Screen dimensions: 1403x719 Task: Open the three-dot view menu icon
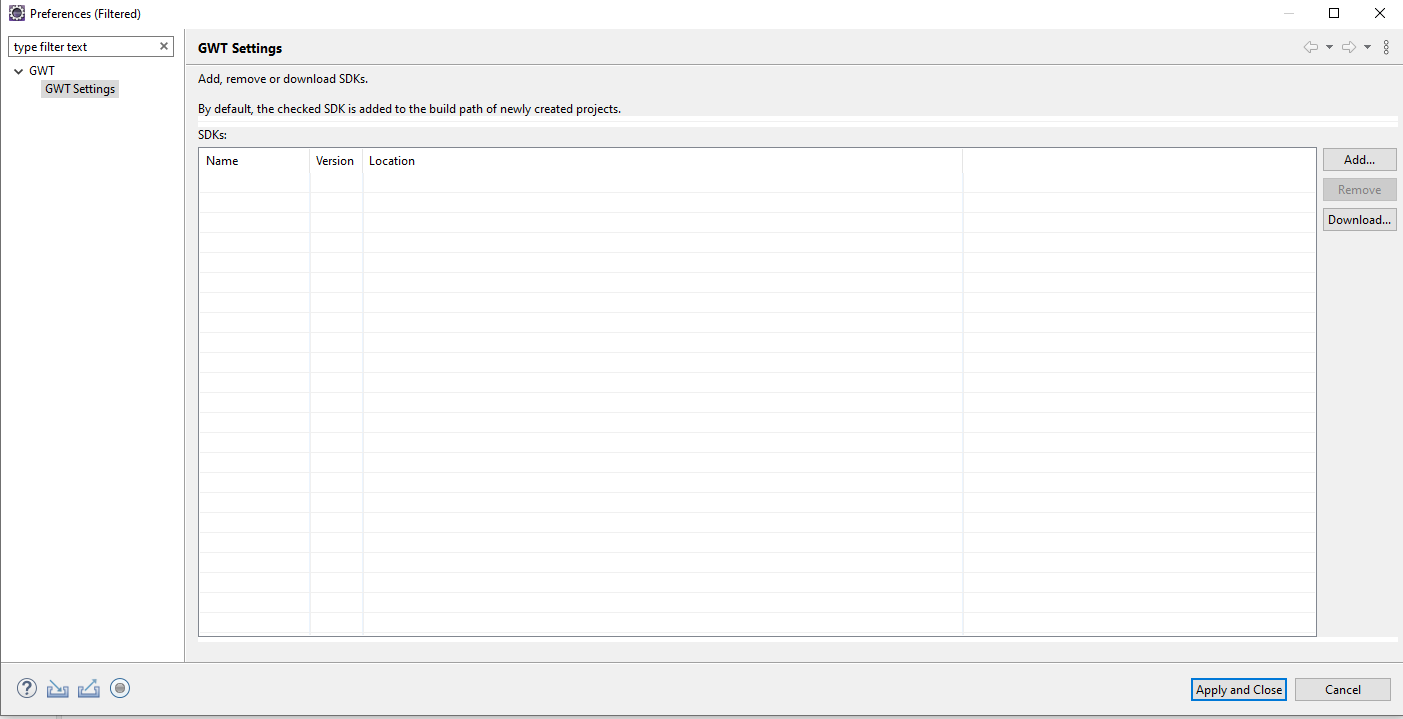click(x=1386, y=47)
